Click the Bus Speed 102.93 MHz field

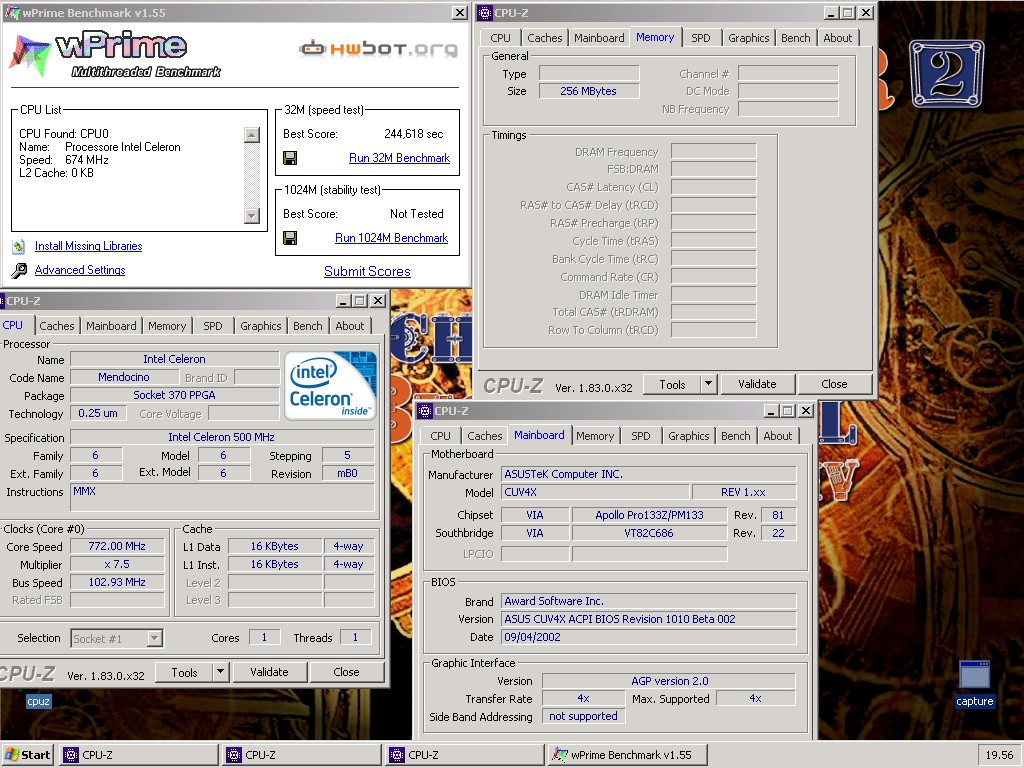[117, 582]
